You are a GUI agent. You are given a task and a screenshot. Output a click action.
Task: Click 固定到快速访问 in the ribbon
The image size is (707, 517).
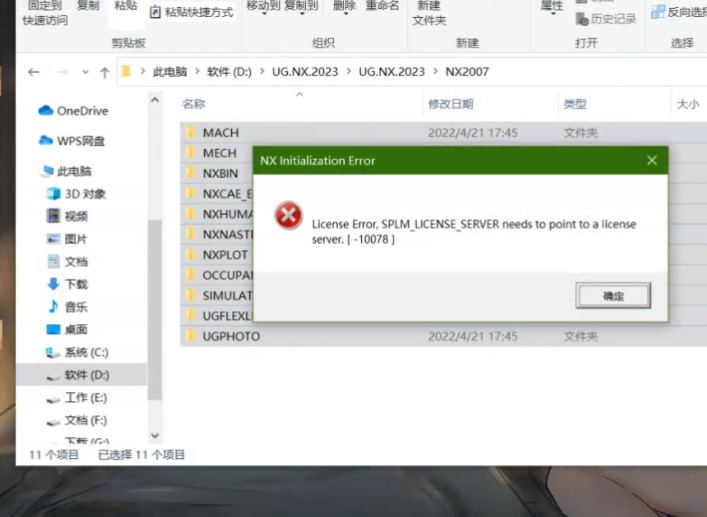click(45, 13)
